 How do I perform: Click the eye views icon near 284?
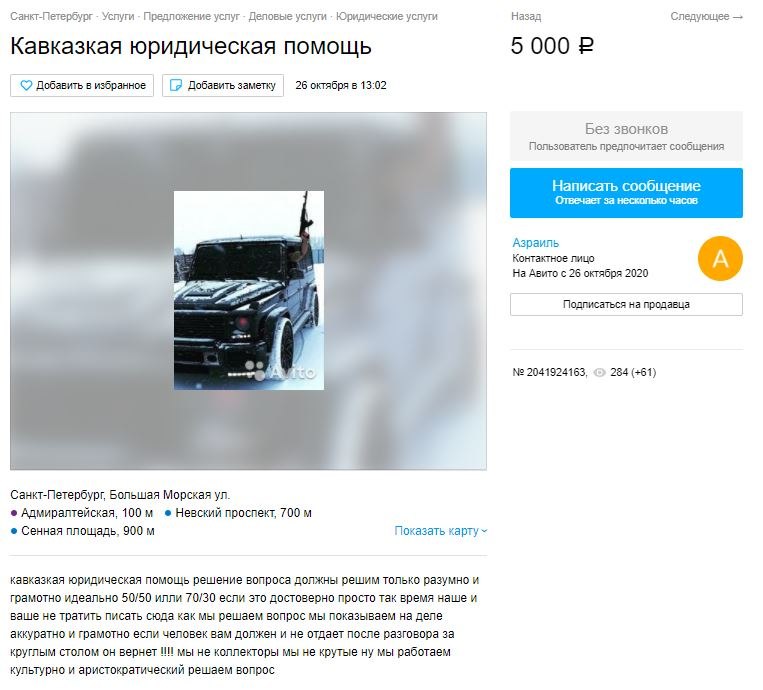click(x=600, y=373)
